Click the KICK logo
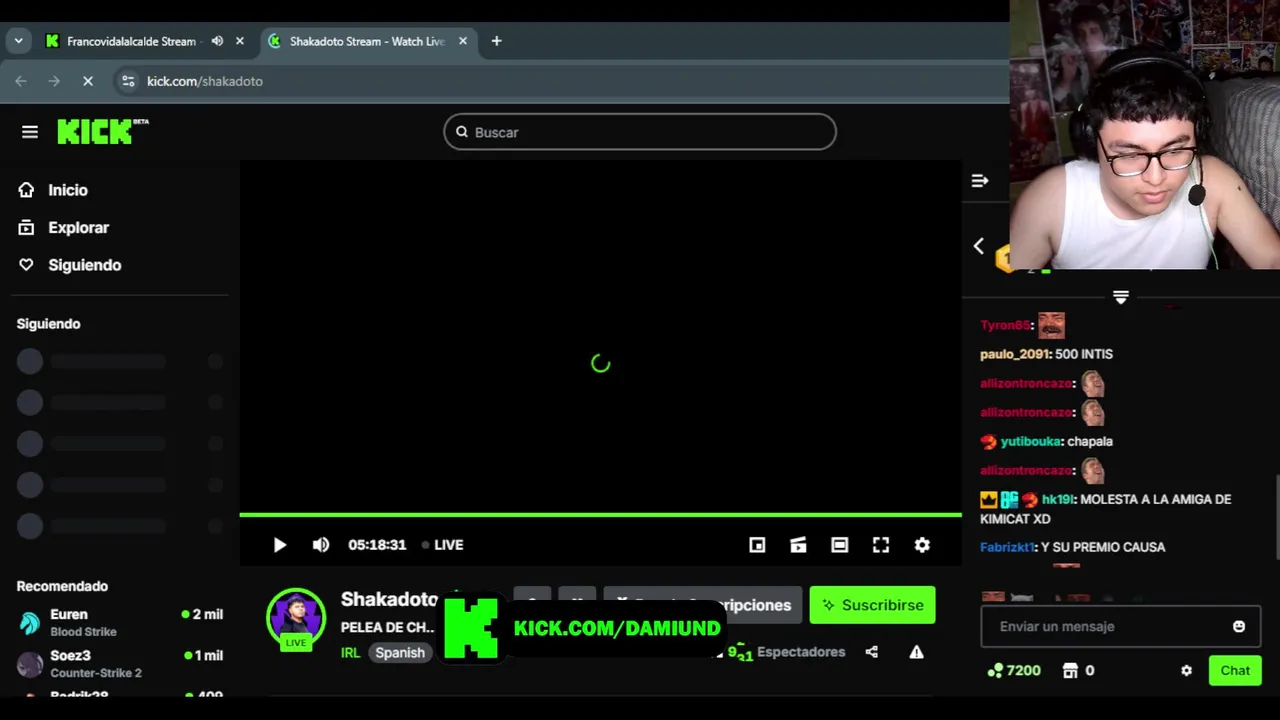The image size is (1280, 720). 102,131
